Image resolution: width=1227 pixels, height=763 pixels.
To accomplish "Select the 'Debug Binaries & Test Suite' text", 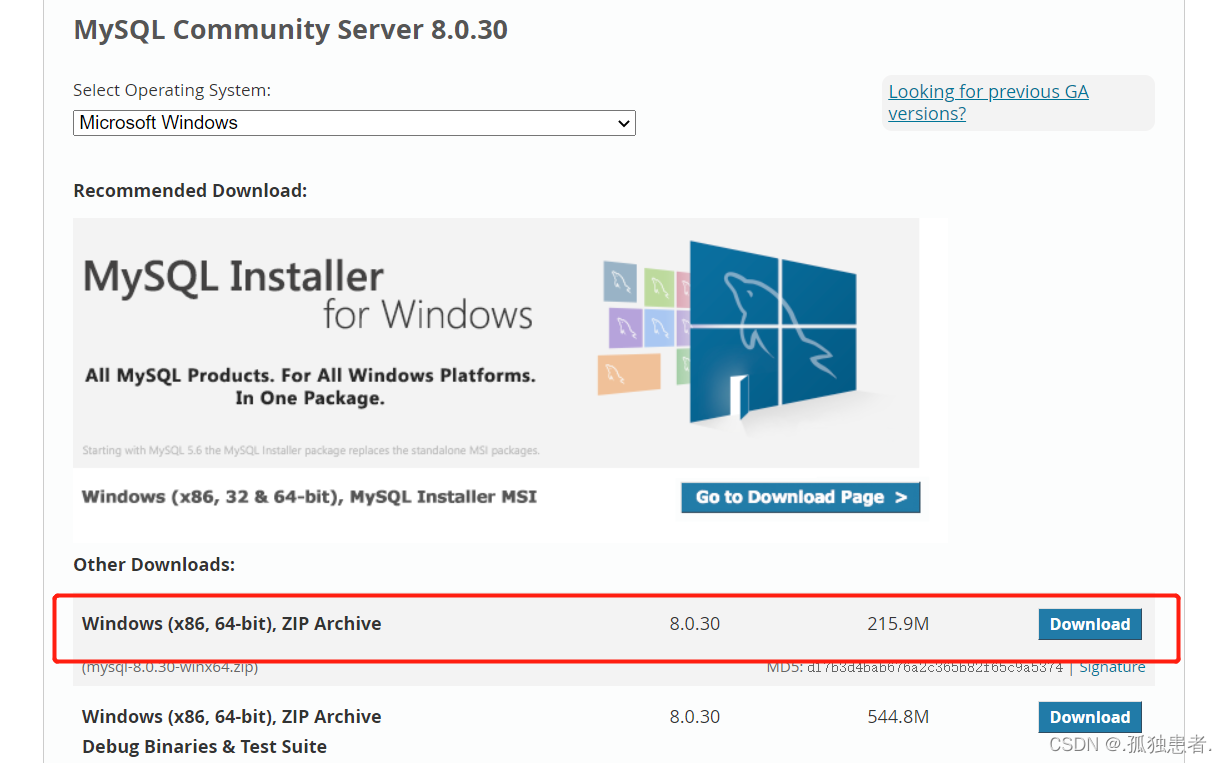I will 205,747.
